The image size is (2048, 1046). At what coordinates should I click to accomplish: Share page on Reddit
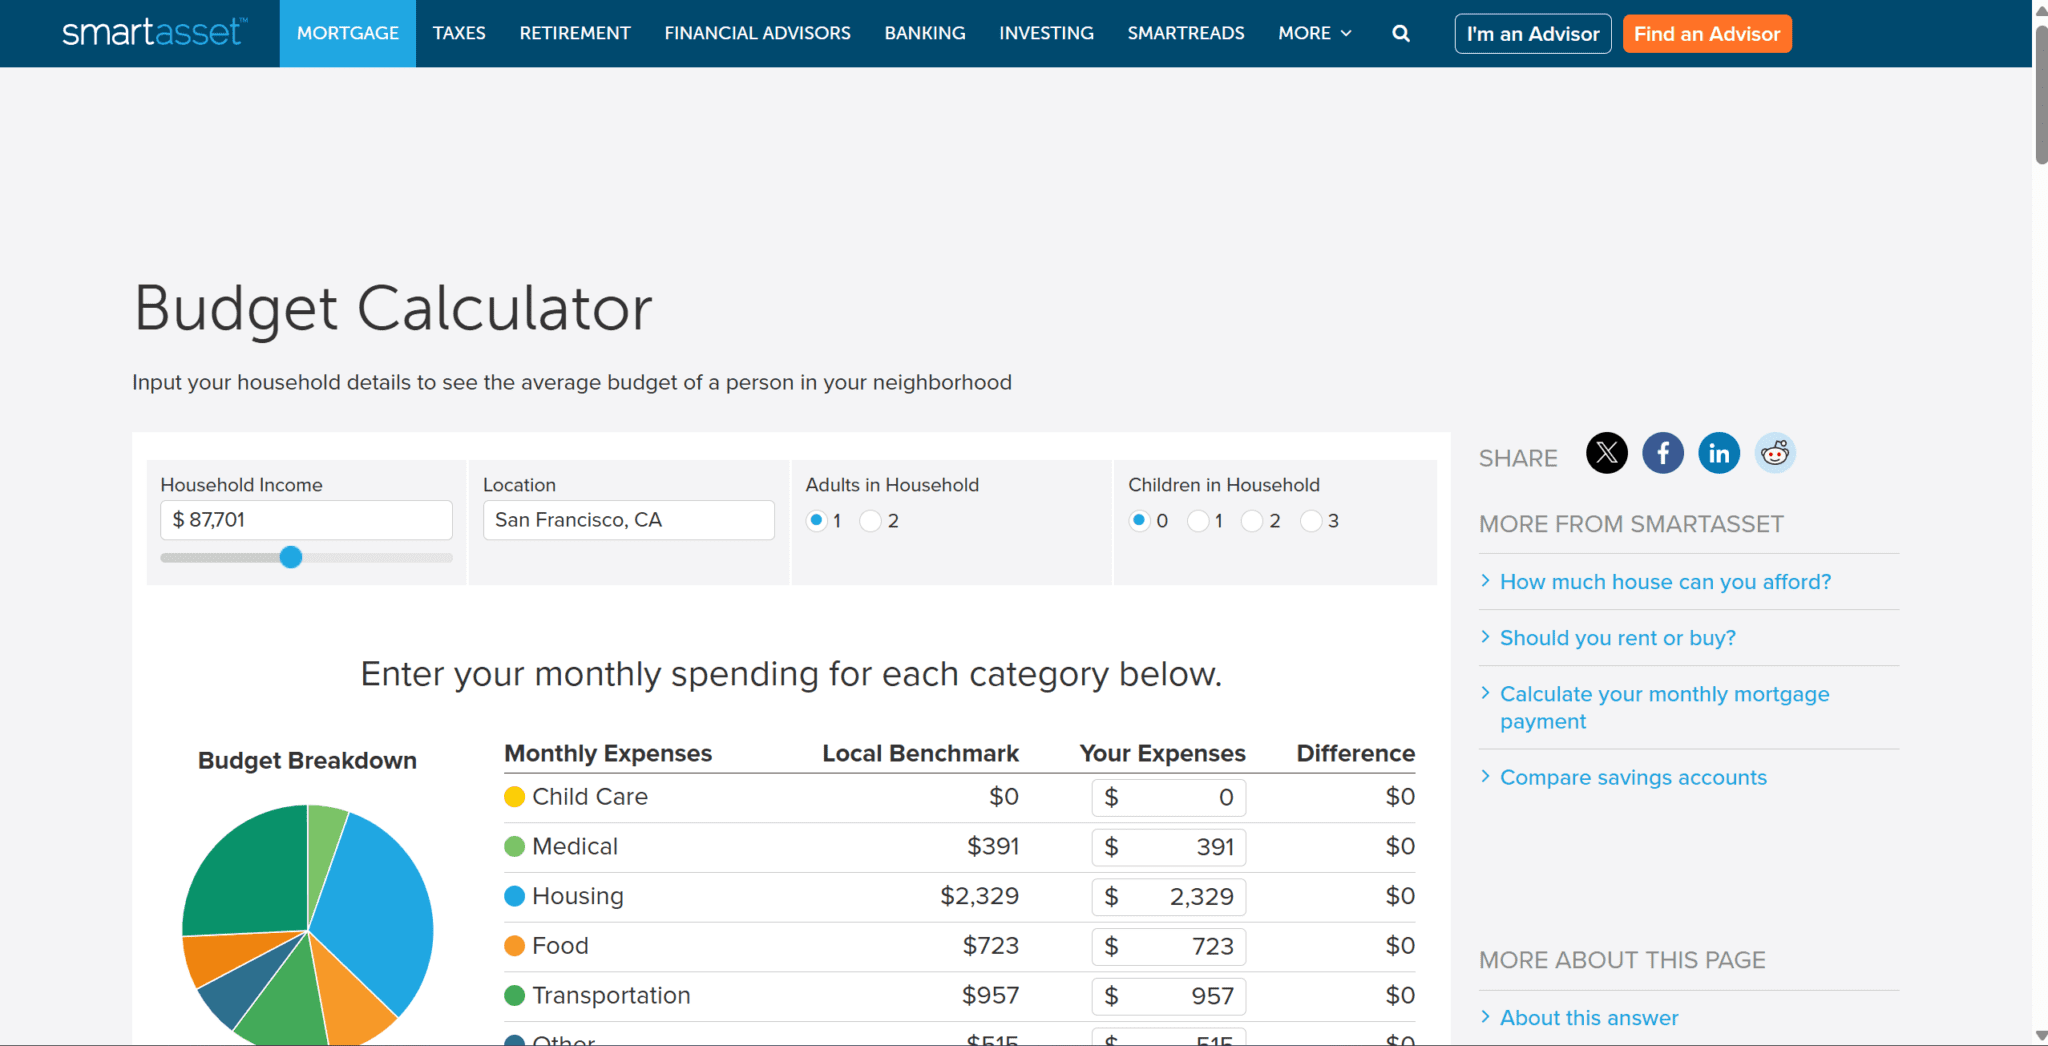pyautogui.click(x=1774, y=454)
